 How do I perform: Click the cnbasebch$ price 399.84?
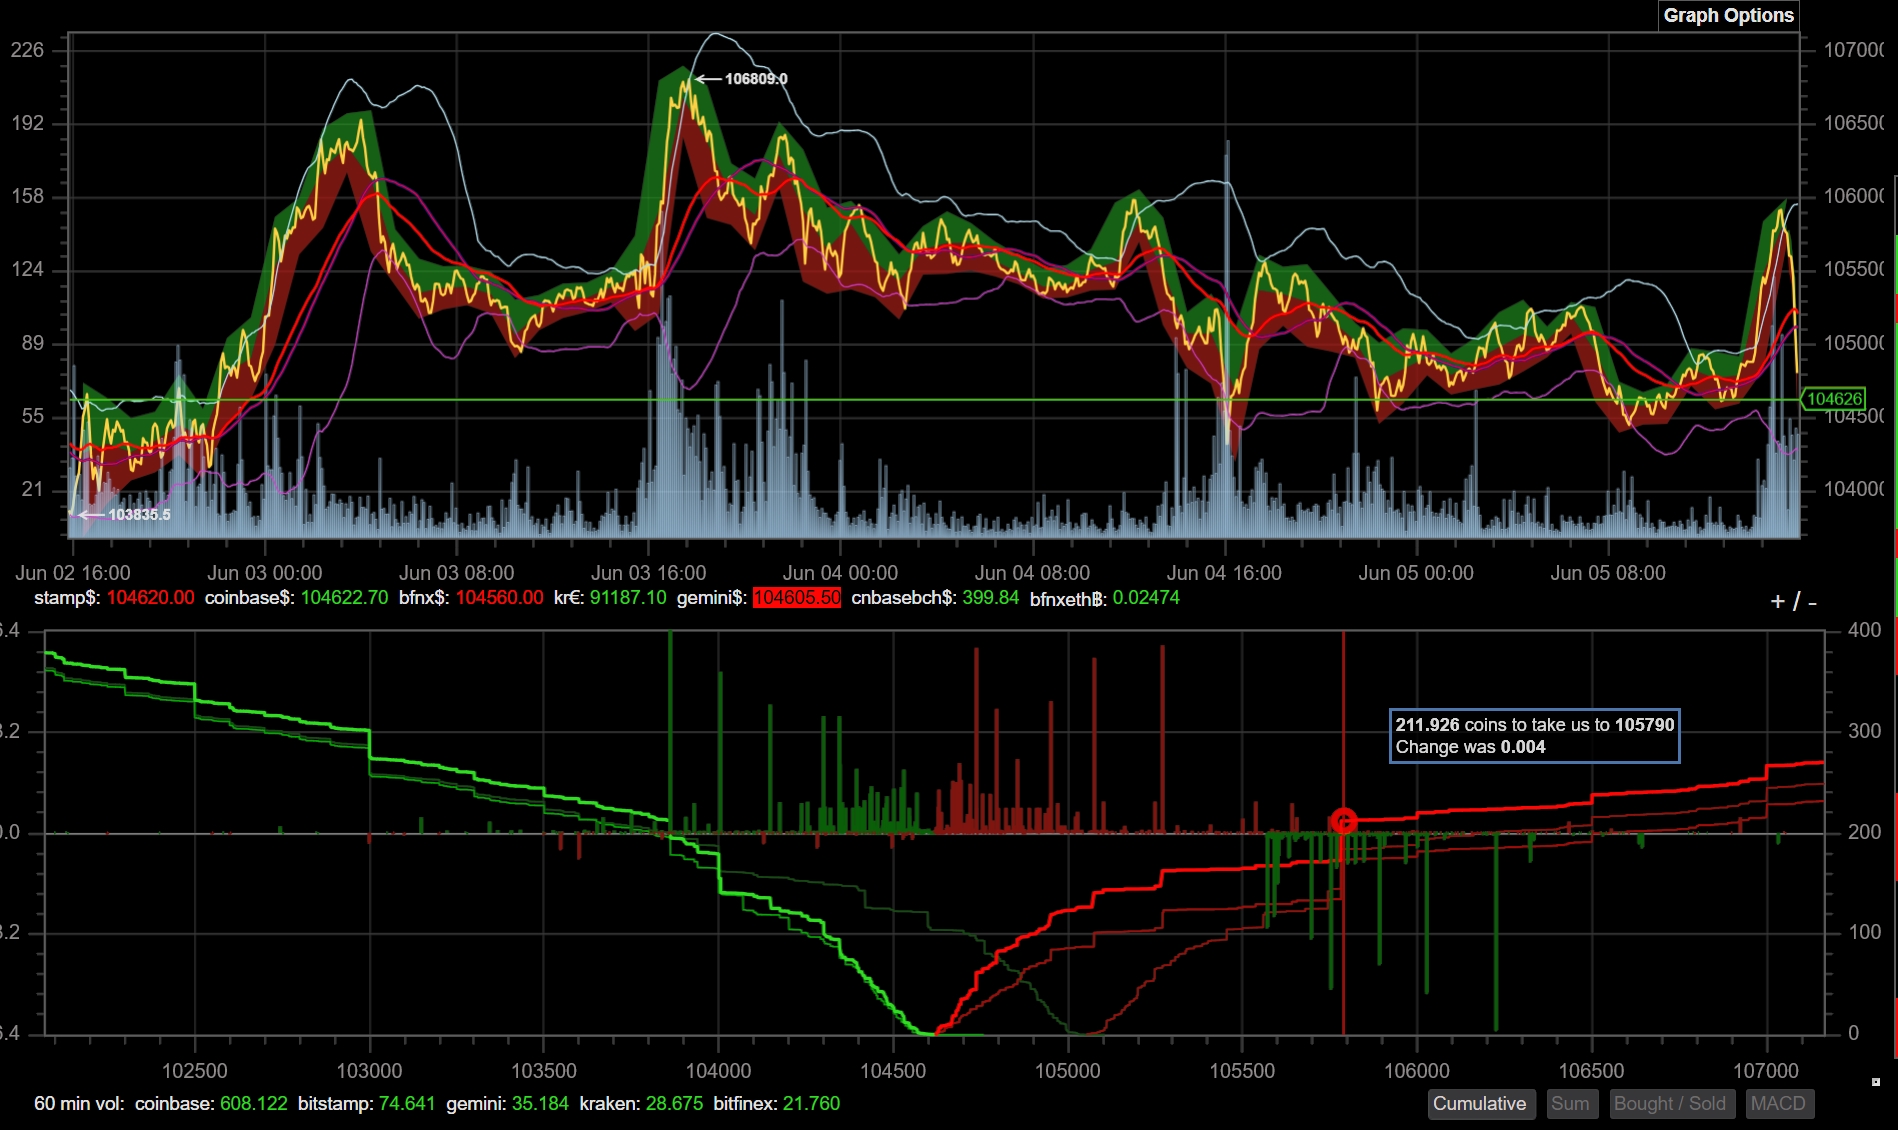990,598
